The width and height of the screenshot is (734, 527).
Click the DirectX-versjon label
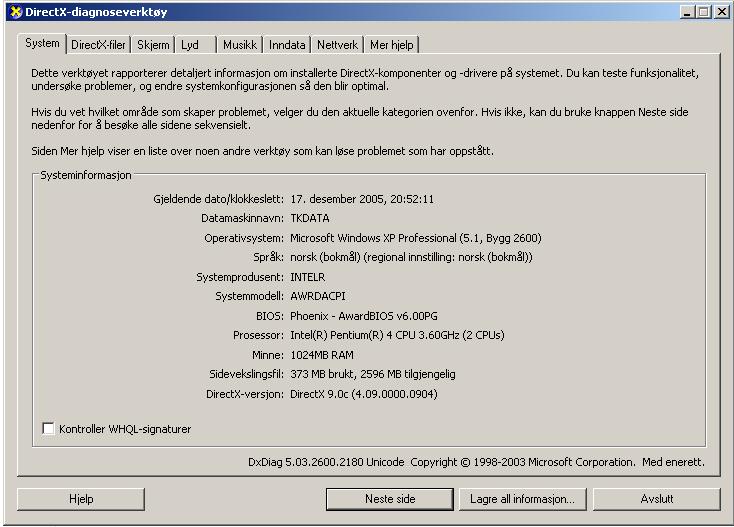click(x=245, y=394)
